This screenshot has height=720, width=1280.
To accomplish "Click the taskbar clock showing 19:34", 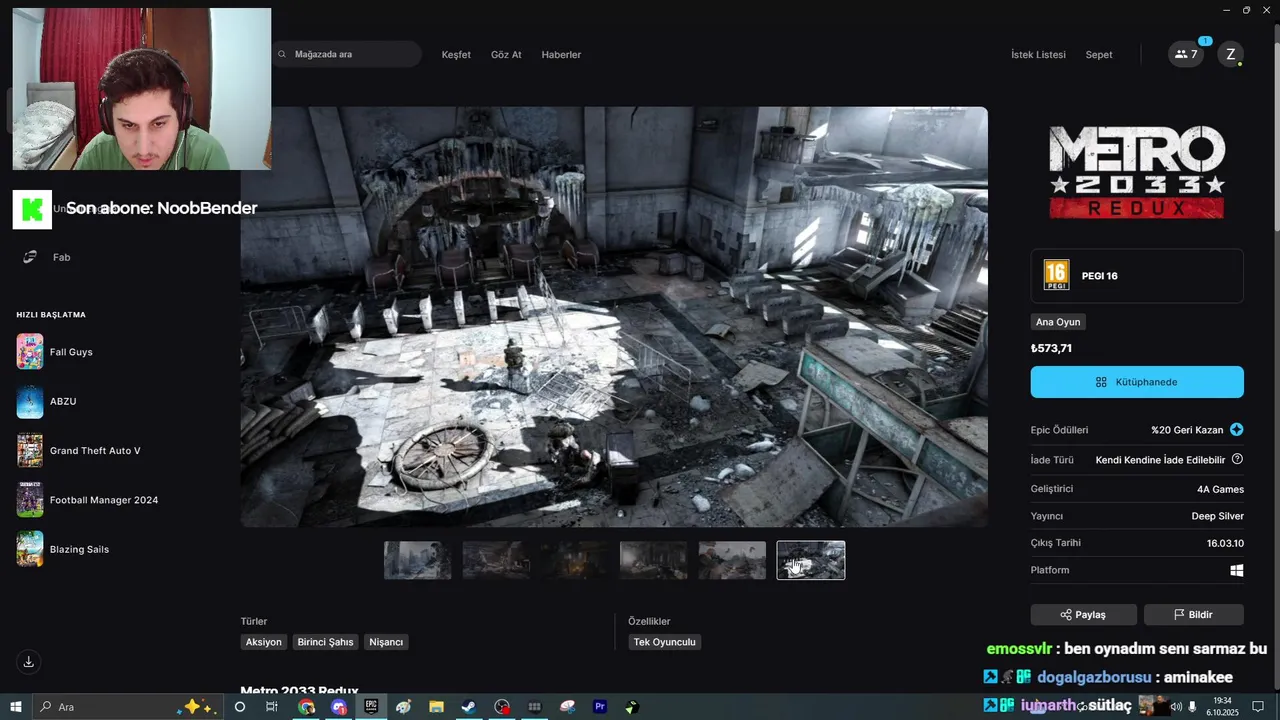I will click(x=1222, y=707).
